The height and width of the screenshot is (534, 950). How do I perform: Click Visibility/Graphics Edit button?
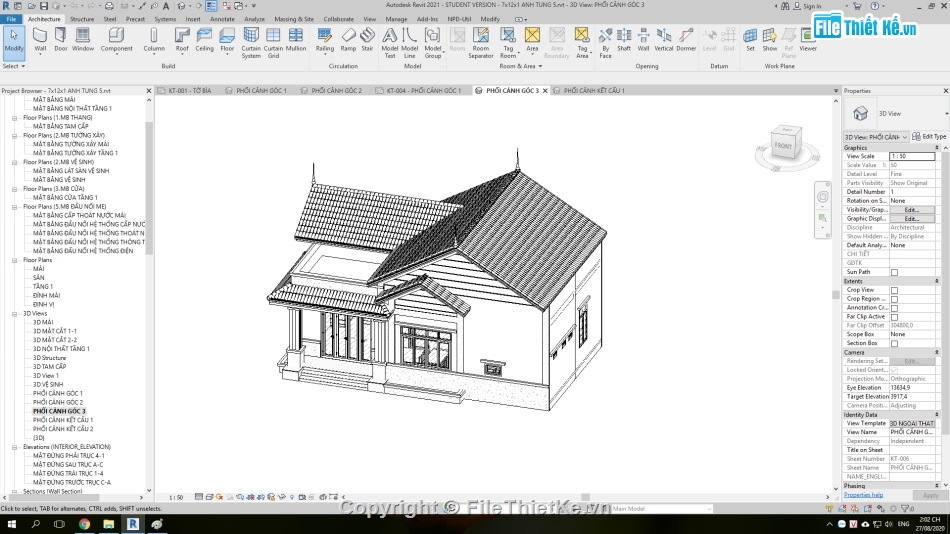(x=911, y=210)
